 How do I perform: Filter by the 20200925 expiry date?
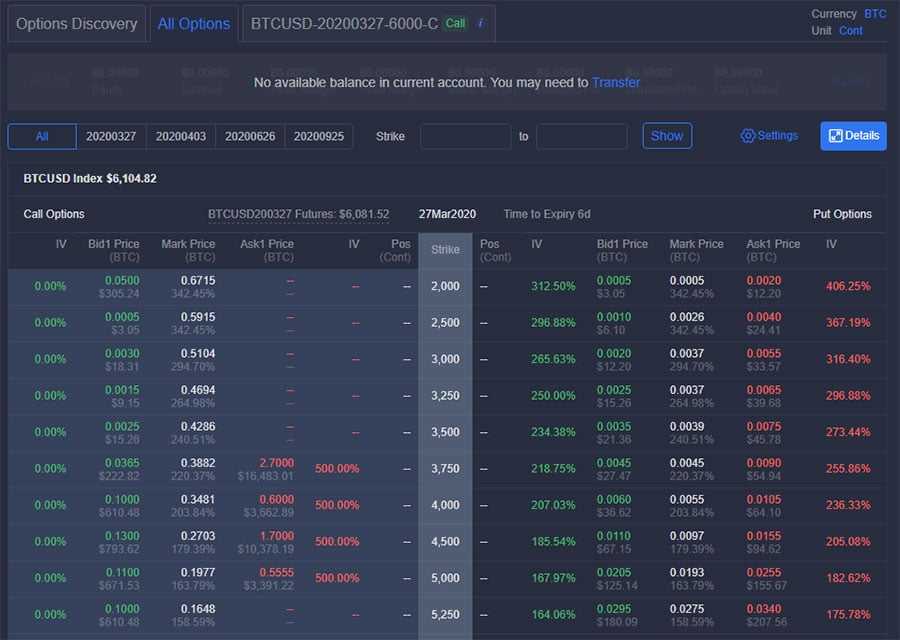click(x=318, y=136)
